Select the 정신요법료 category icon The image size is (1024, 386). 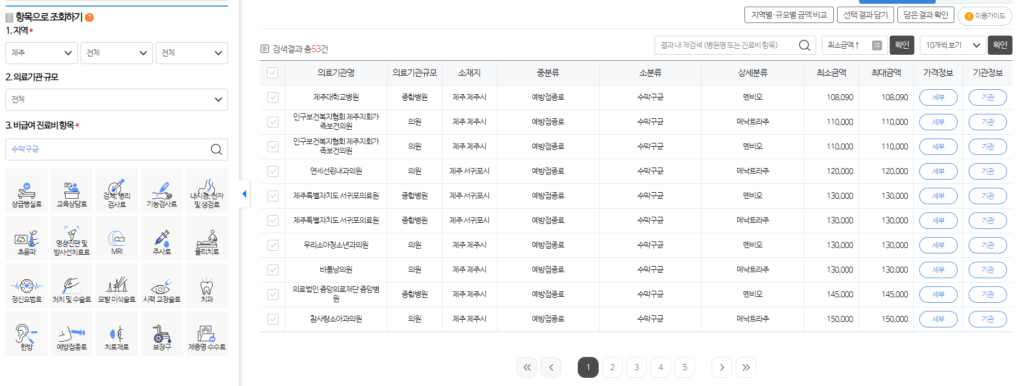tap(27, 286)
